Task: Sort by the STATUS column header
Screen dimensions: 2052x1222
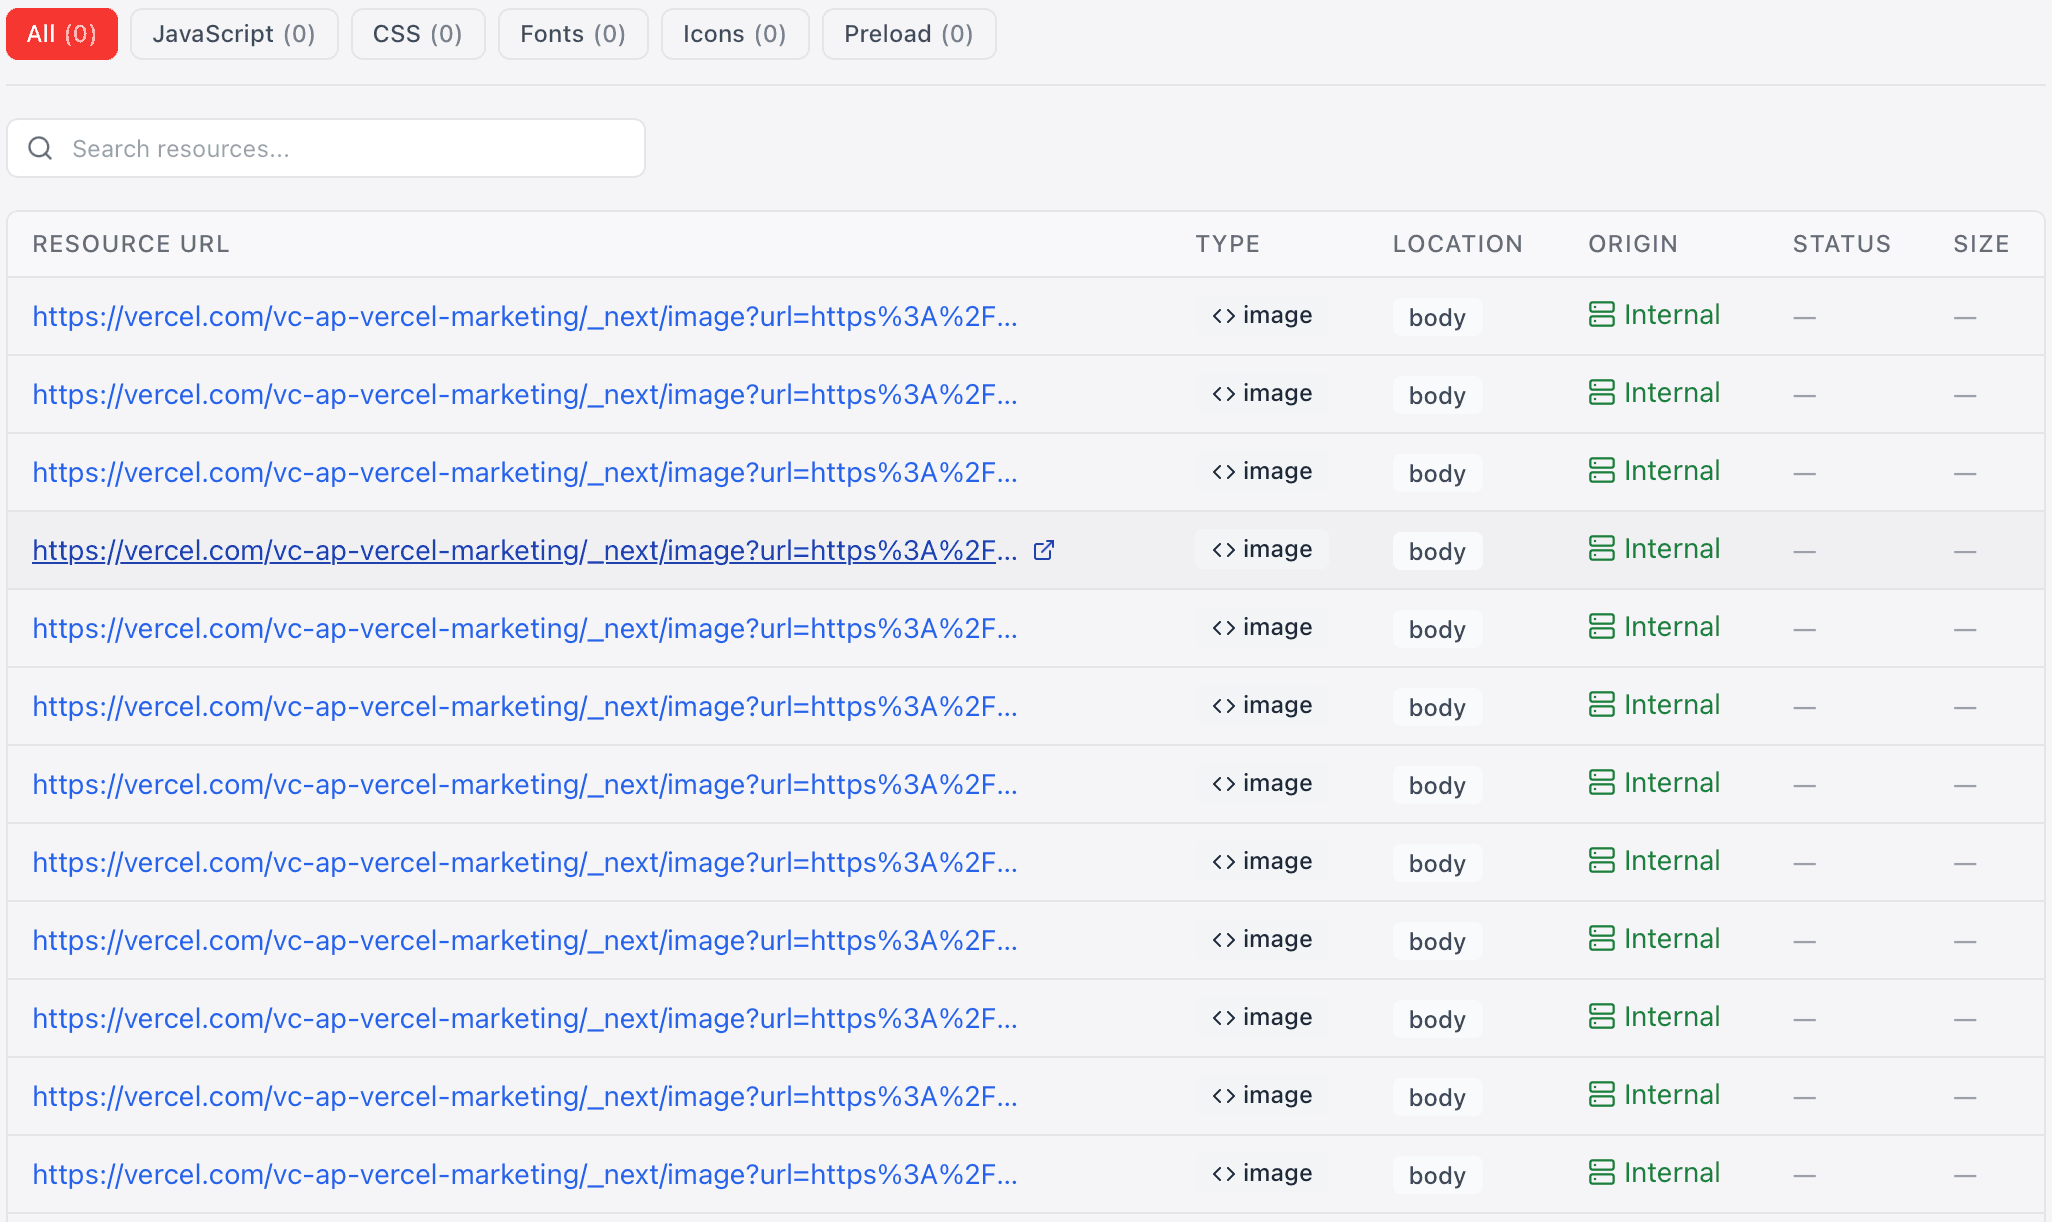Action: 1841,244
